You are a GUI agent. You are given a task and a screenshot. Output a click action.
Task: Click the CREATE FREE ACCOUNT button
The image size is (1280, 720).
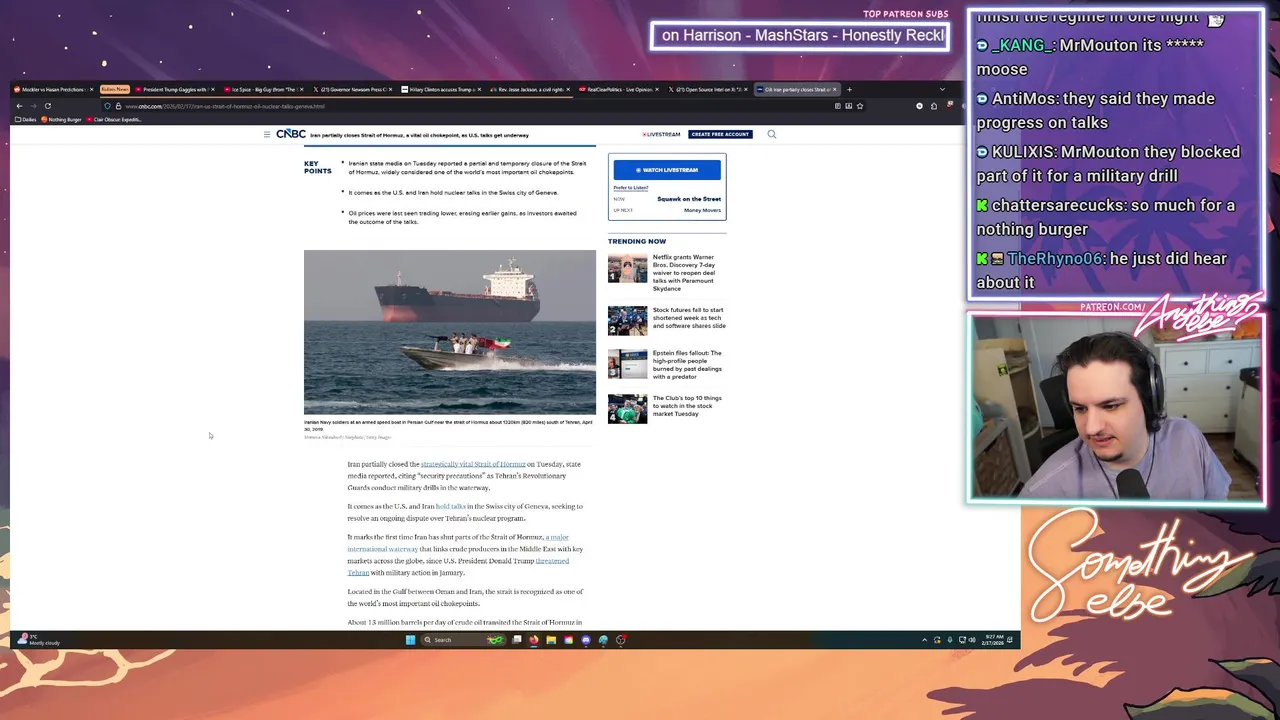pyautogui.click(x=720, y=134)
